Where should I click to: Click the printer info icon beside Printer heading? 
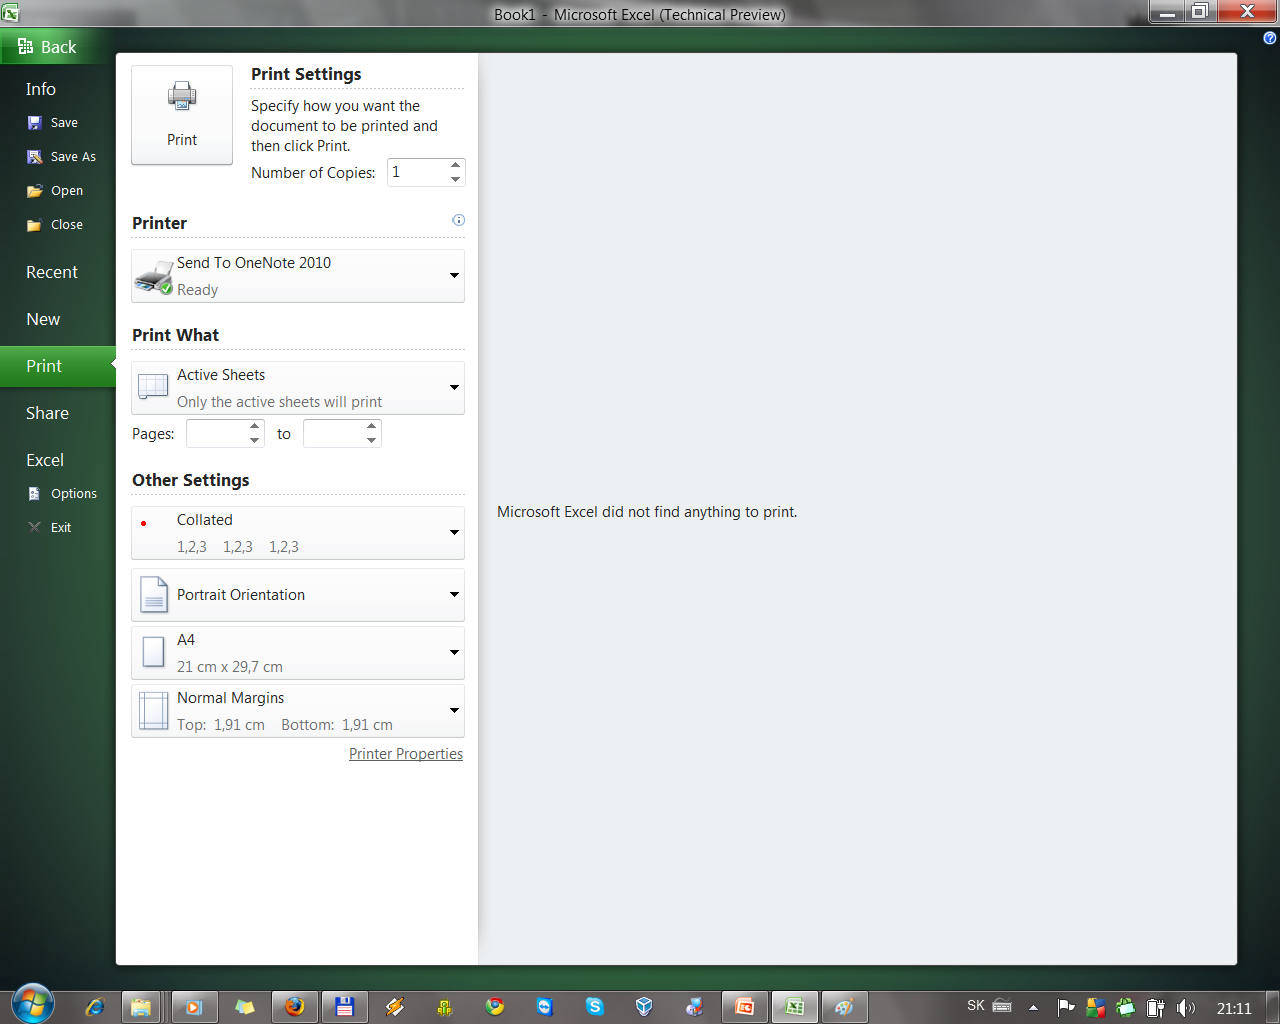(458, 220)
